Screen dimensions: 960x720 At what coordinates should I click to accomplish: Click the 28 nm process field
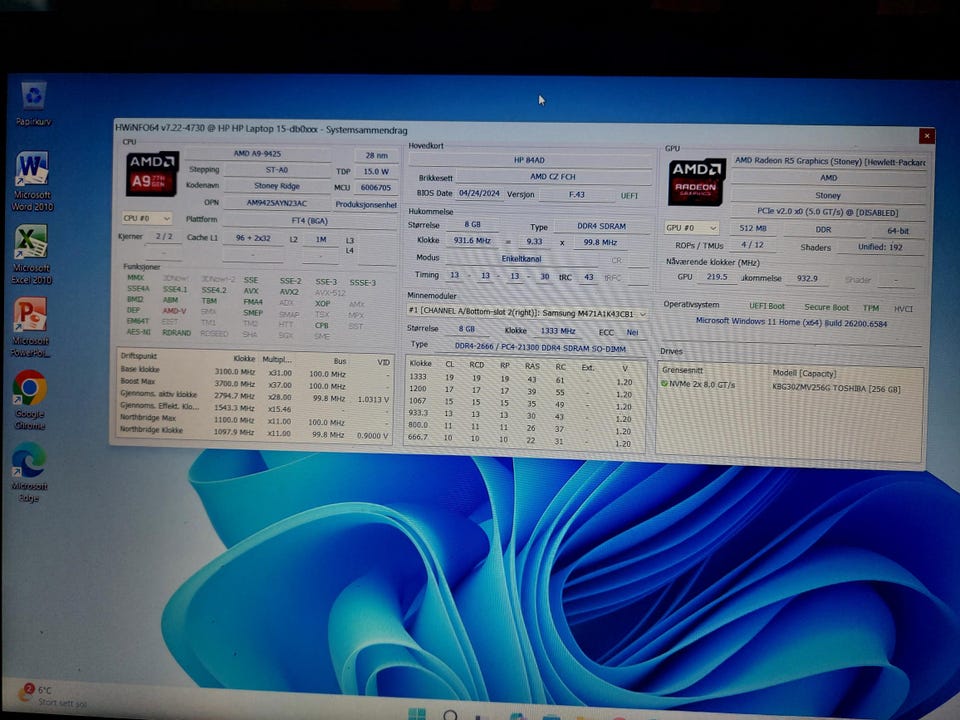[377, 156]
